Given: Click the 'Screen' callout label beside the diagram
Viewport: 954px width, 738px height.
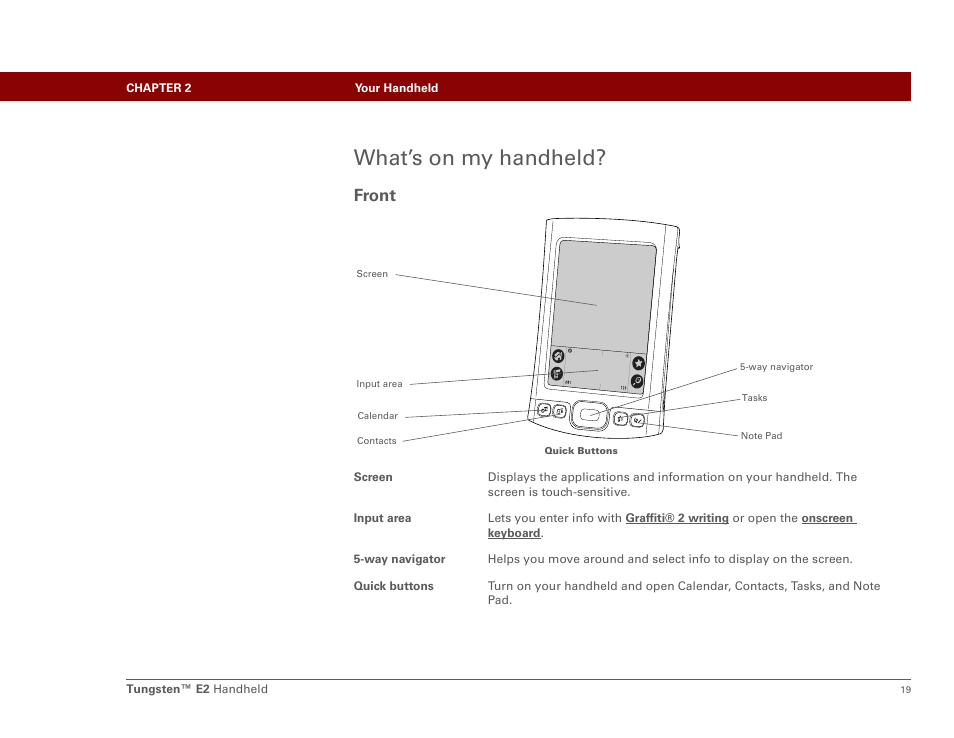Looking at the screenshot, I should tap(372, 274).
